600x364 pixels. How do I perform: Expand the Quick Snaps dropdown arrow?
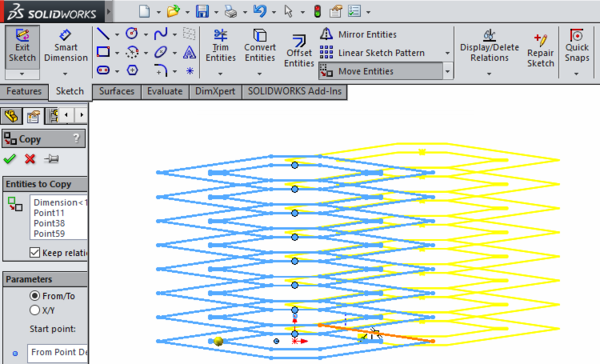click(576, 74)
